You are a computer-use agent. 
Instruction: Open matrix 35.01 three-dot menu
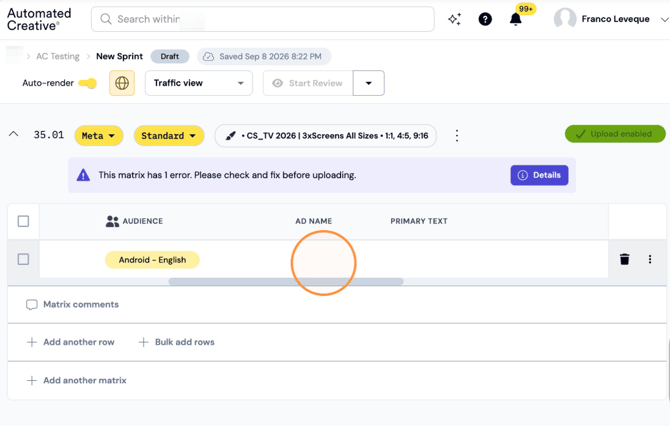457,135
